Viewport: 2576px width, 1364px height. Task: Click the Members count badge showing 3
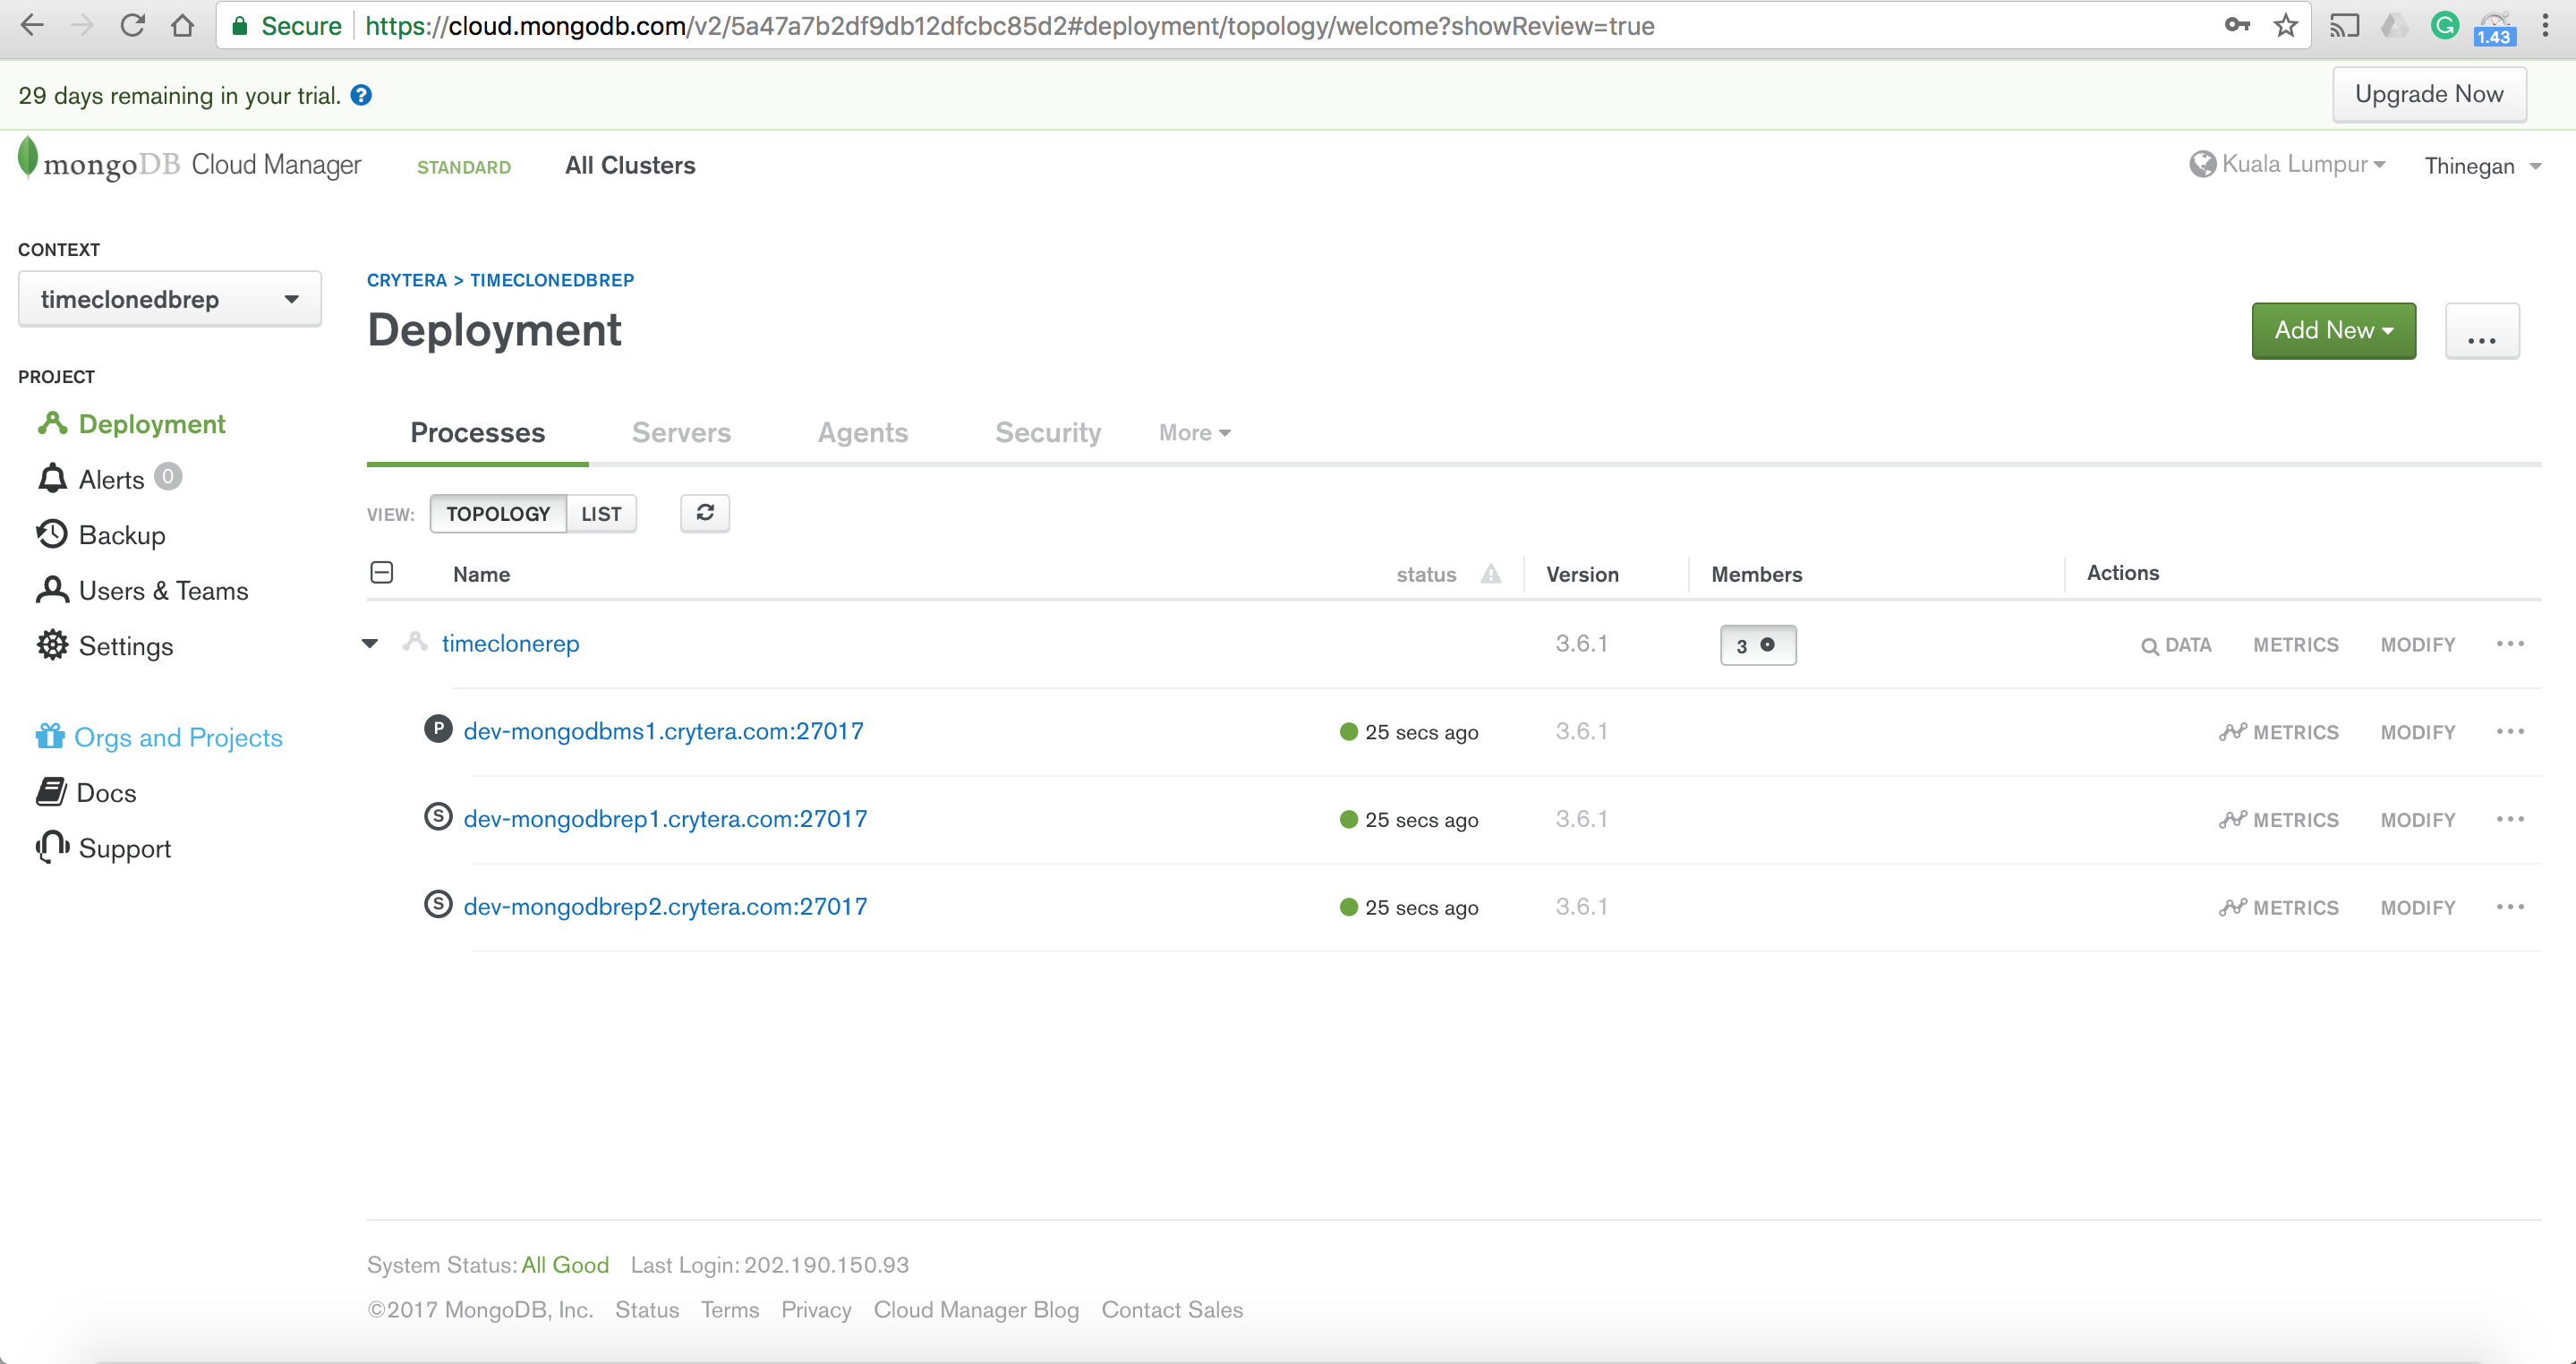(x=1755, y=644)
